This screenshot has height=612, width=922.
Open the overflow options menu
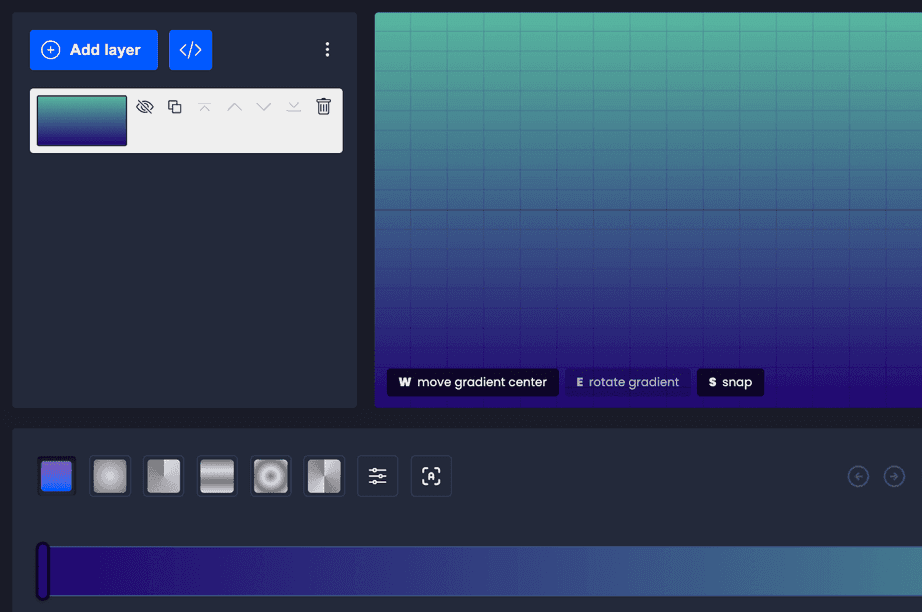coord(327,48)
